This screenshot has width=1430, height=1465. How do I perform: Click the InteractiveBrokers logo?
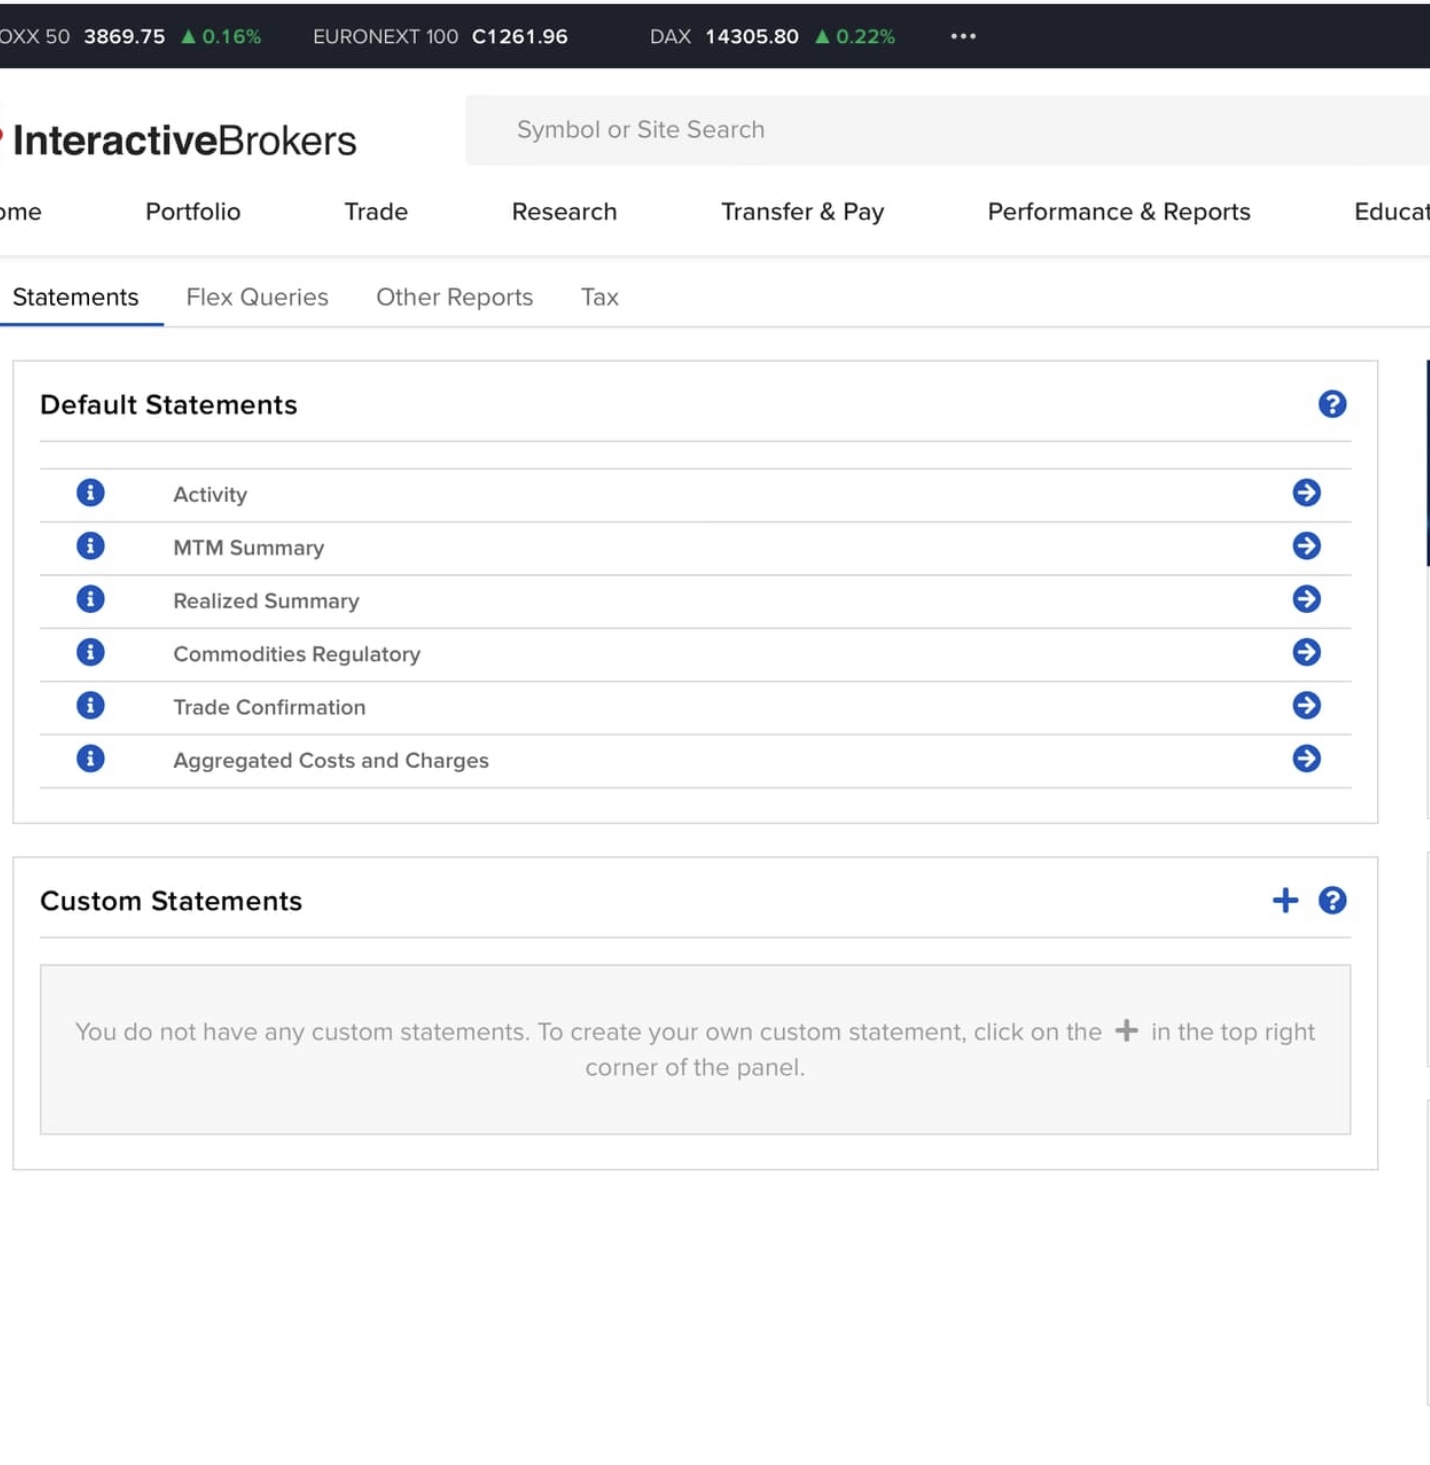pos(178,140)
